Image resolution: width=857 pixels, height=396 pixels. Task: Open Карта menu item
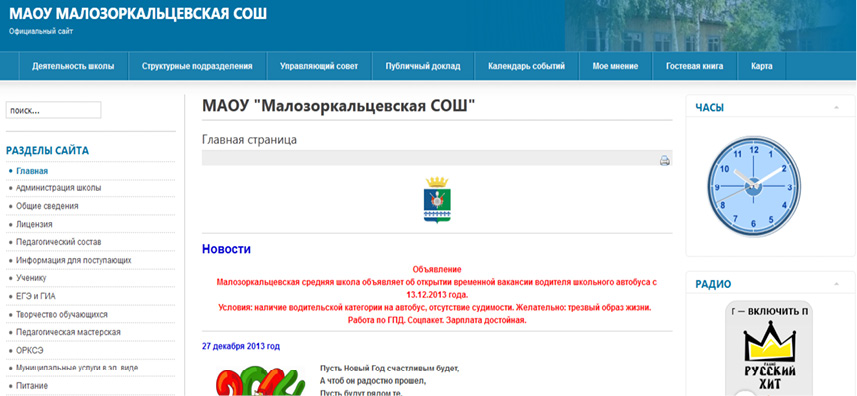point(762,66)
